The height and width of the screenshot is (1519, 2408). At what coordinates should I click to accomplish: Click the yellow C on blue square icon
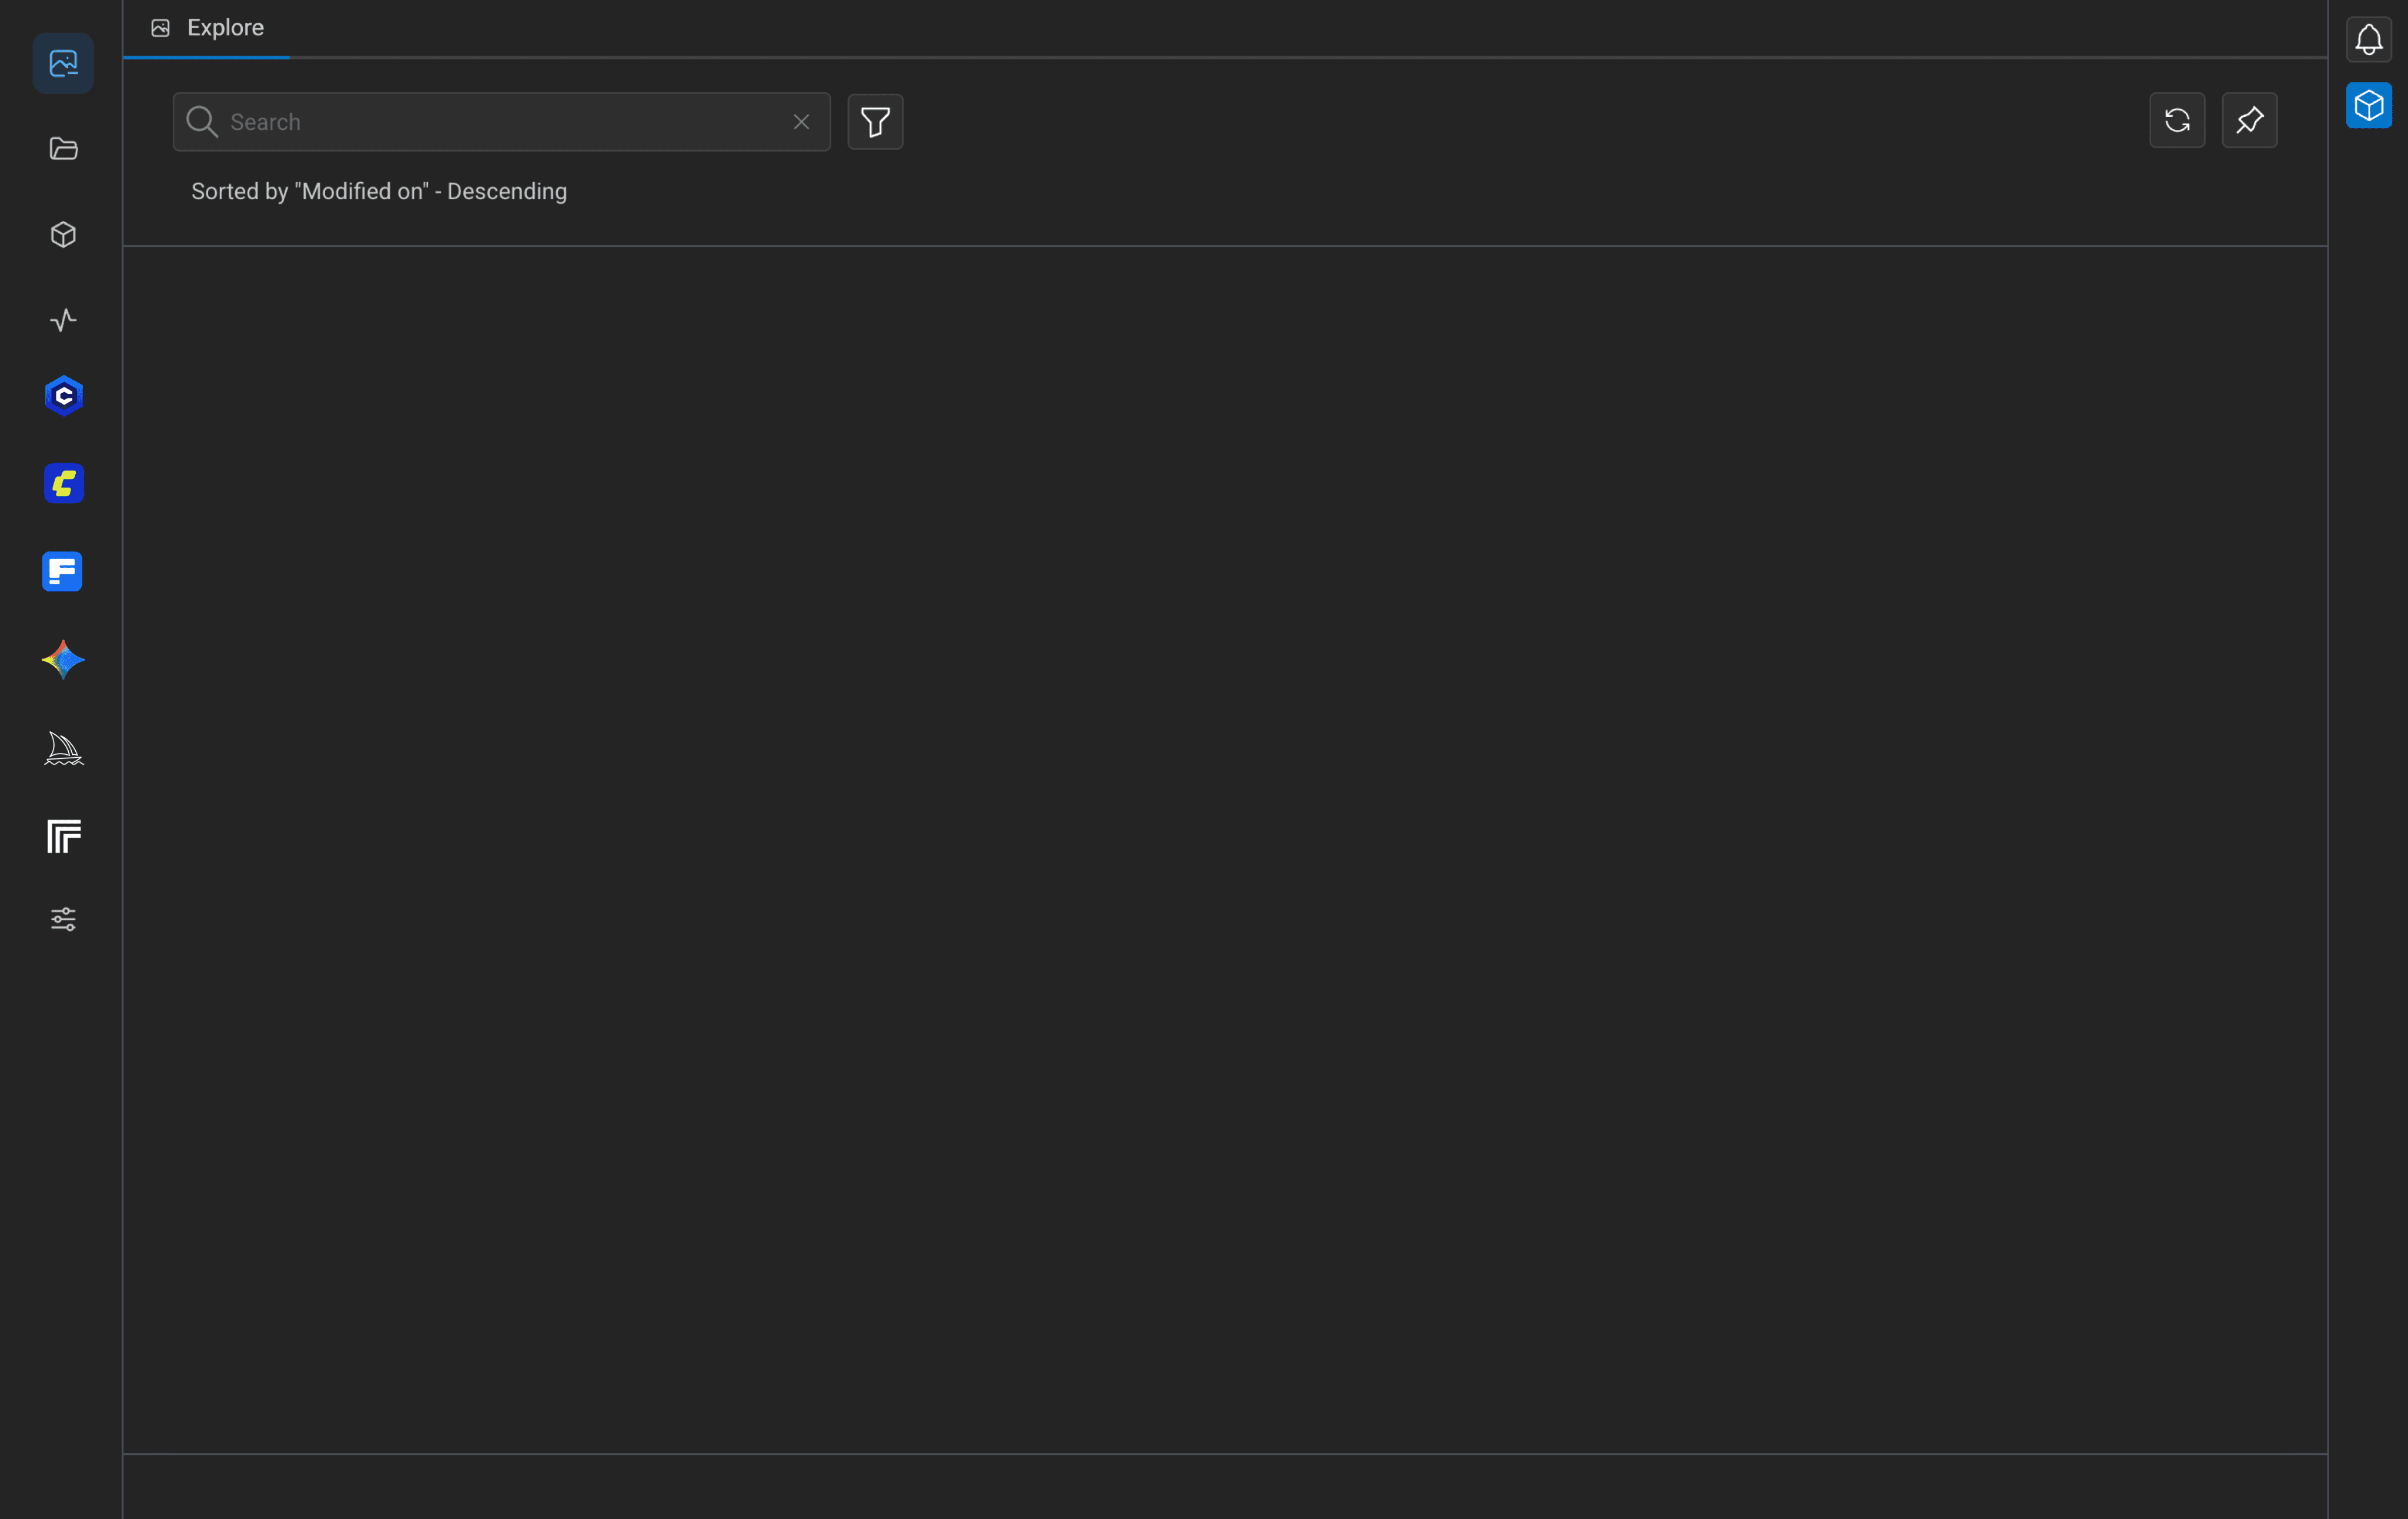[x=63, y=484]
